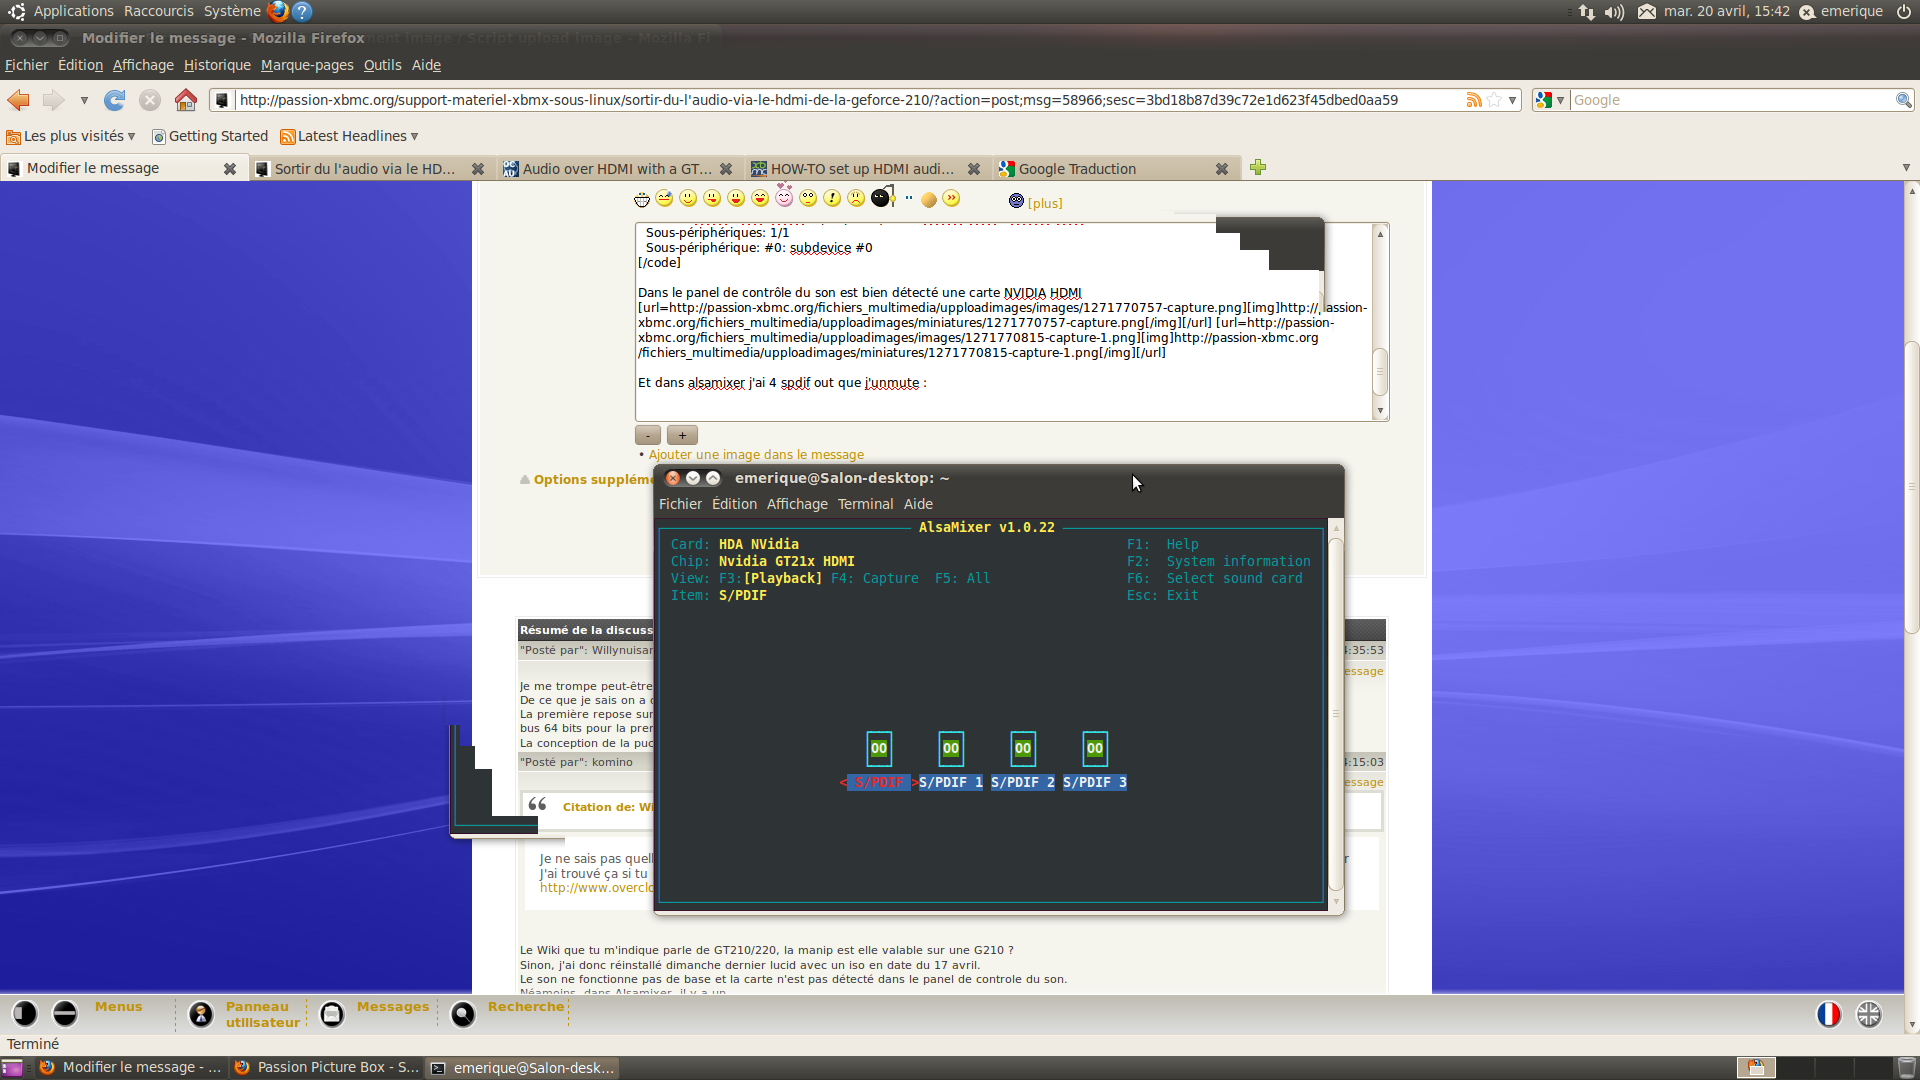Click the Firefox forward arrow button
Image resolution: width=1920 pixels, height=1080 pixels.
pyautogui.click(x=53, y=100)
